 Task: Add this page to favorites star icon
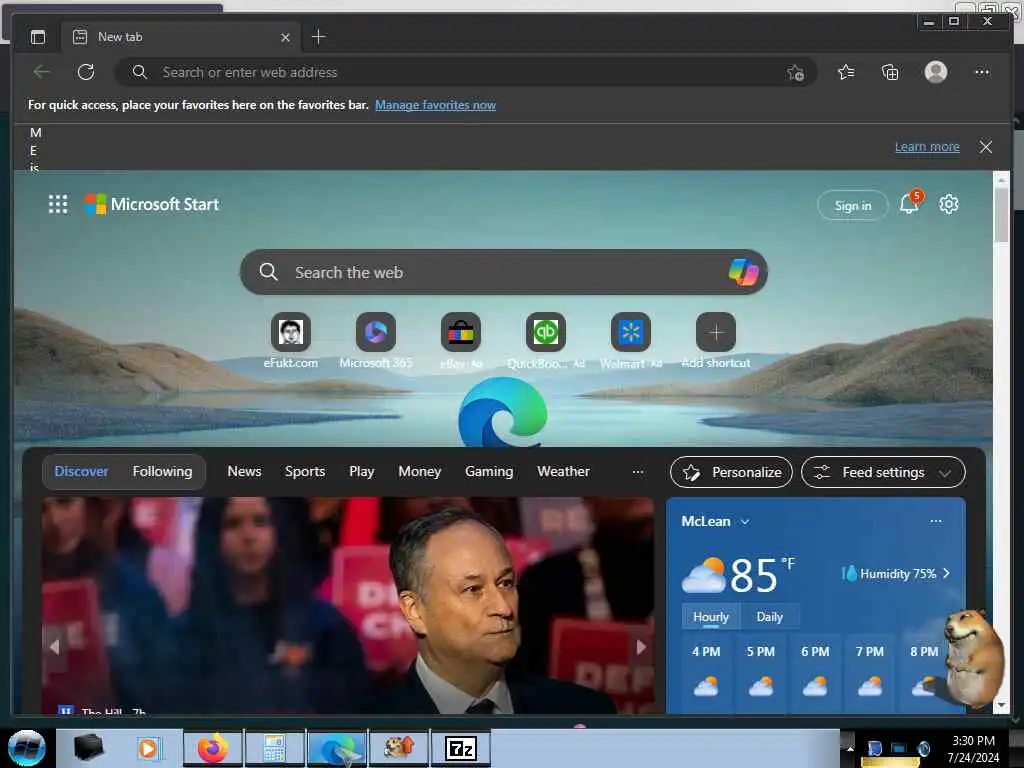(x=795, y=72)
